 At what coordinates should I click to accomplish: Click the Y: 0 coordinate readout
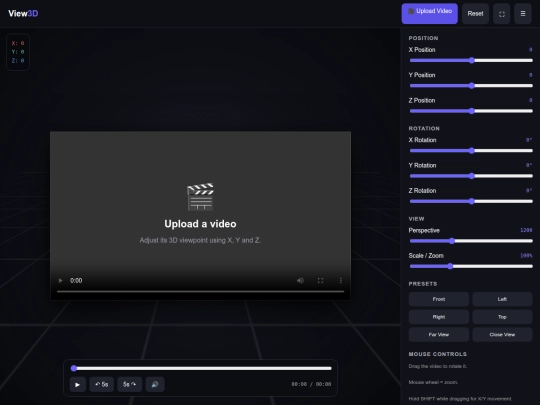[x=18, y=52]
